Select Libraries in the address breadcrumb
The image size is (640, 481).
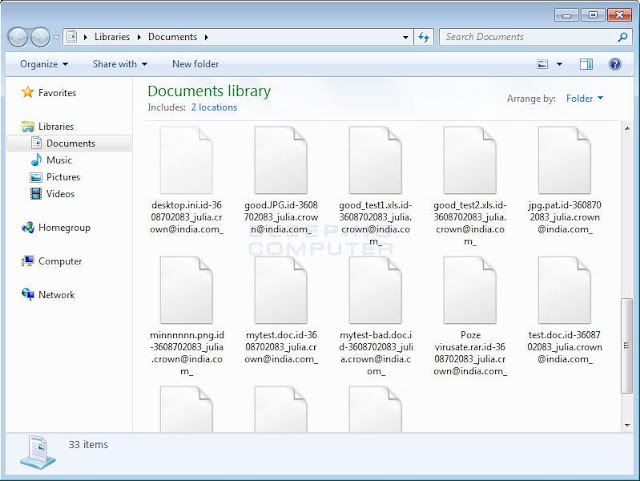click(x=112, y=37)
